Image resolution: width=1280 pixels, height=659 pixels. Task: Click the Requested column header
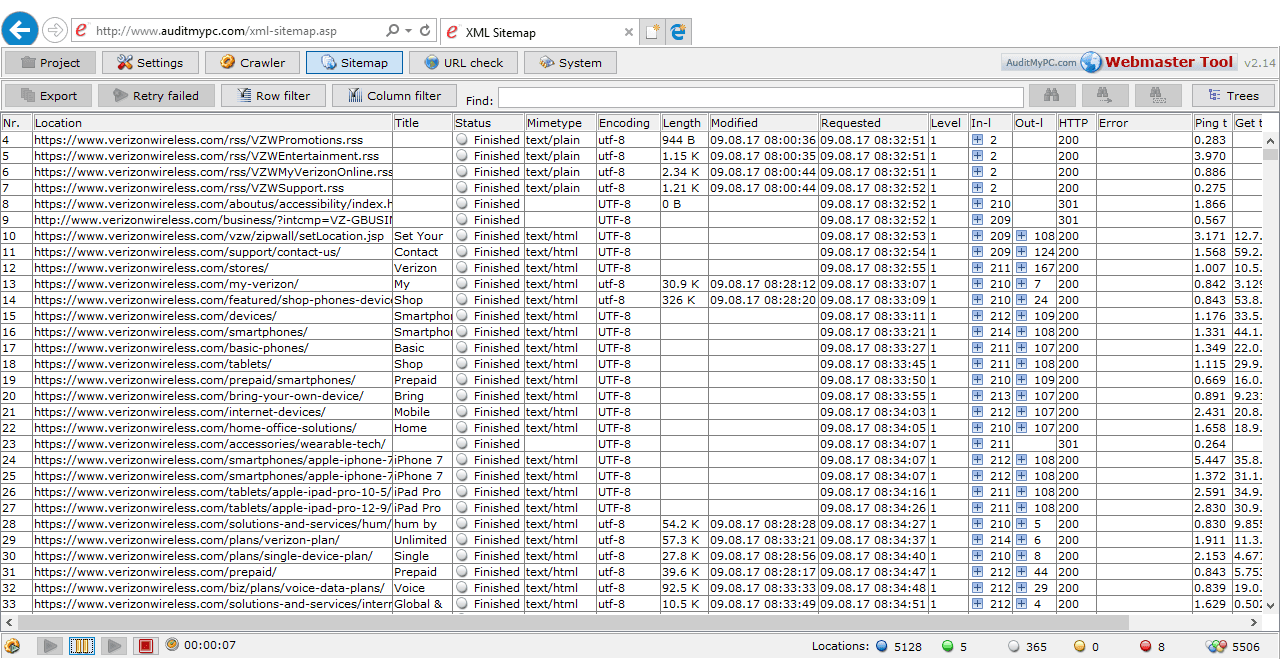874,123
